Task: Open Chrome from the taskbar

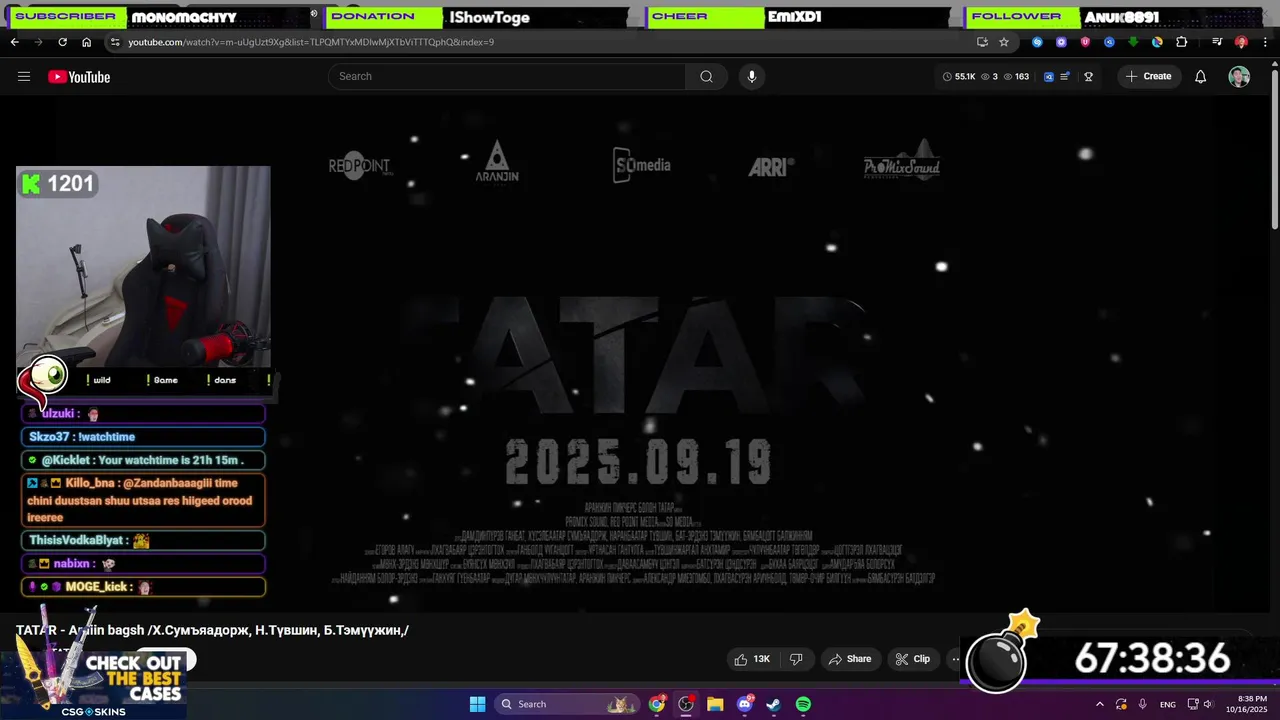Action: [657, 704]
